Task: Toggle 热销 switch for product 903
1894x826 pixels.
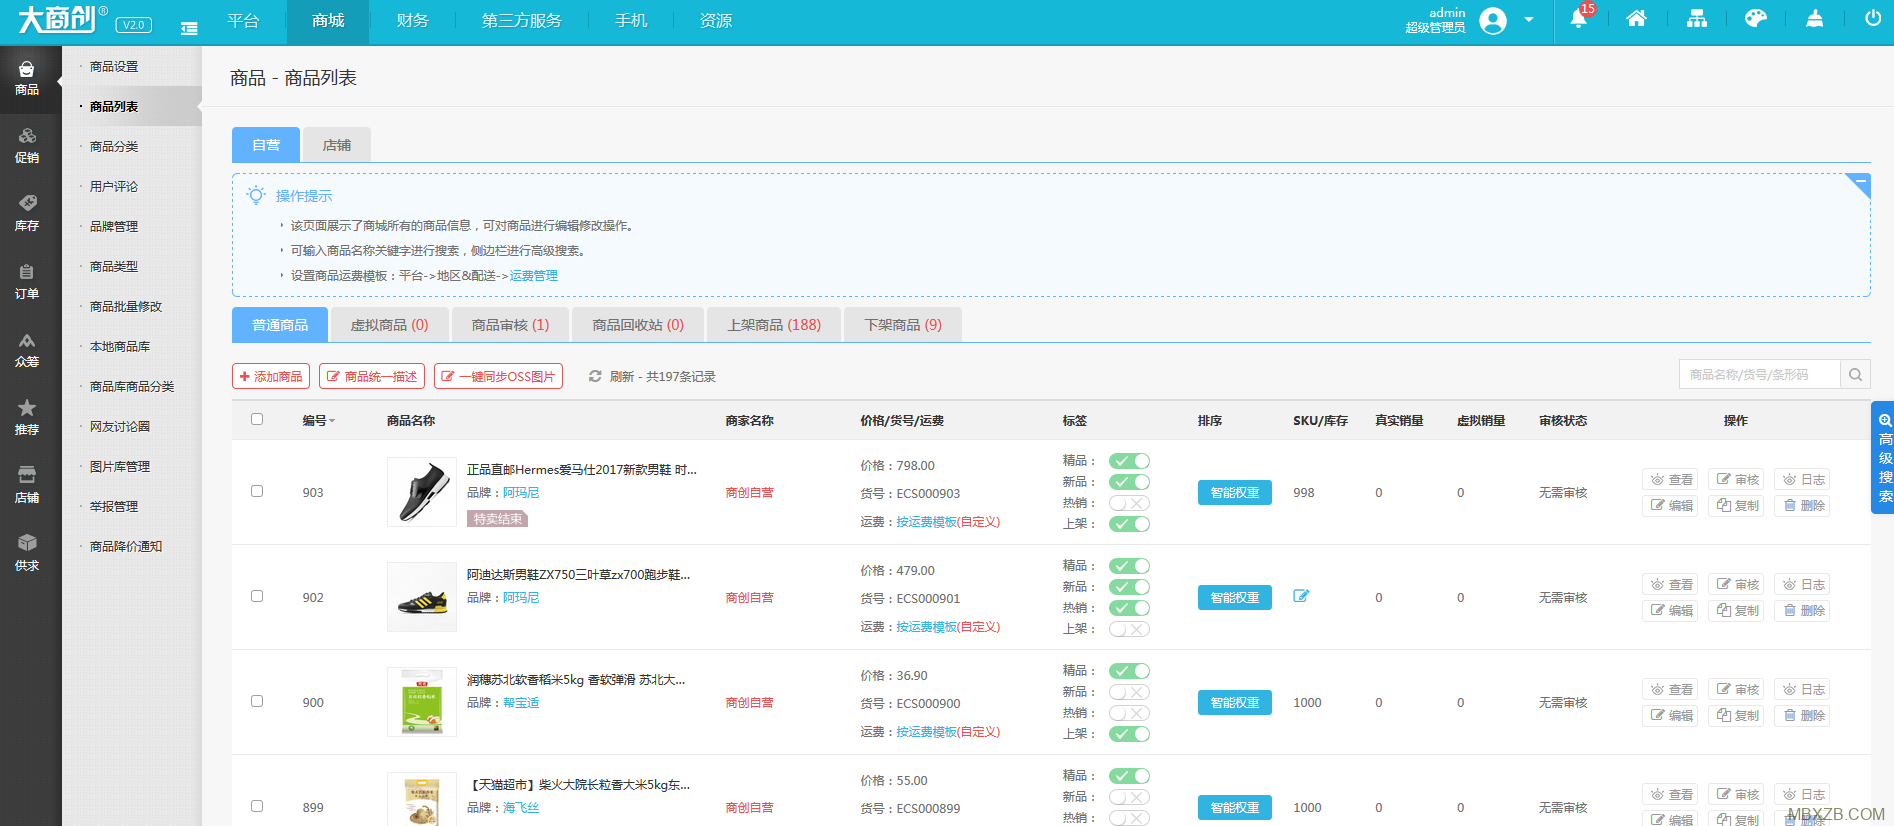Action: [1129, 503]
